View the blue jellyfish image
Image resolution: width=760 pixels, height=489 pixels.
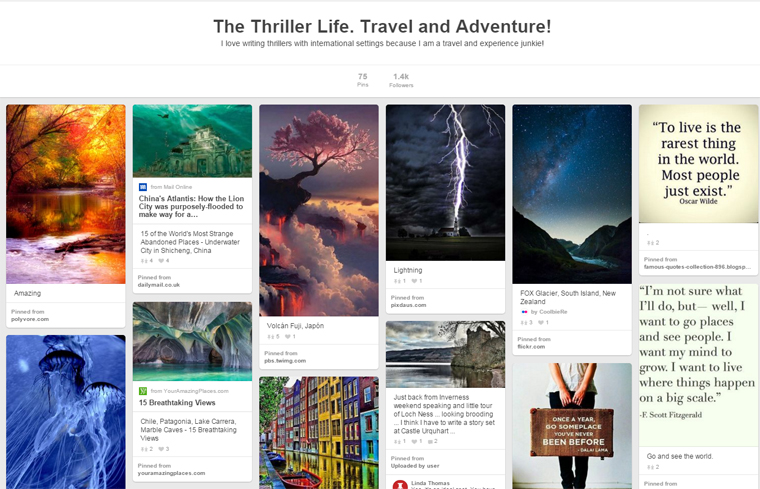[66, 412]
